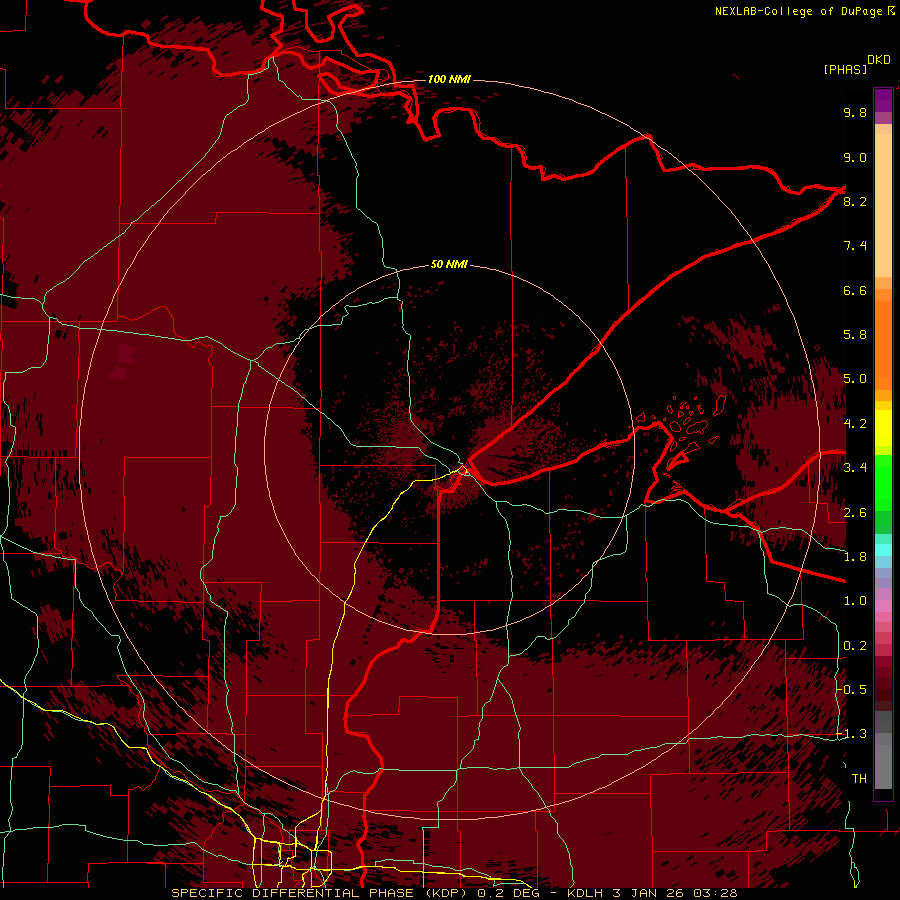Click the TH label on color scale
Screen dimensions: 900x900
pos(859,778)
